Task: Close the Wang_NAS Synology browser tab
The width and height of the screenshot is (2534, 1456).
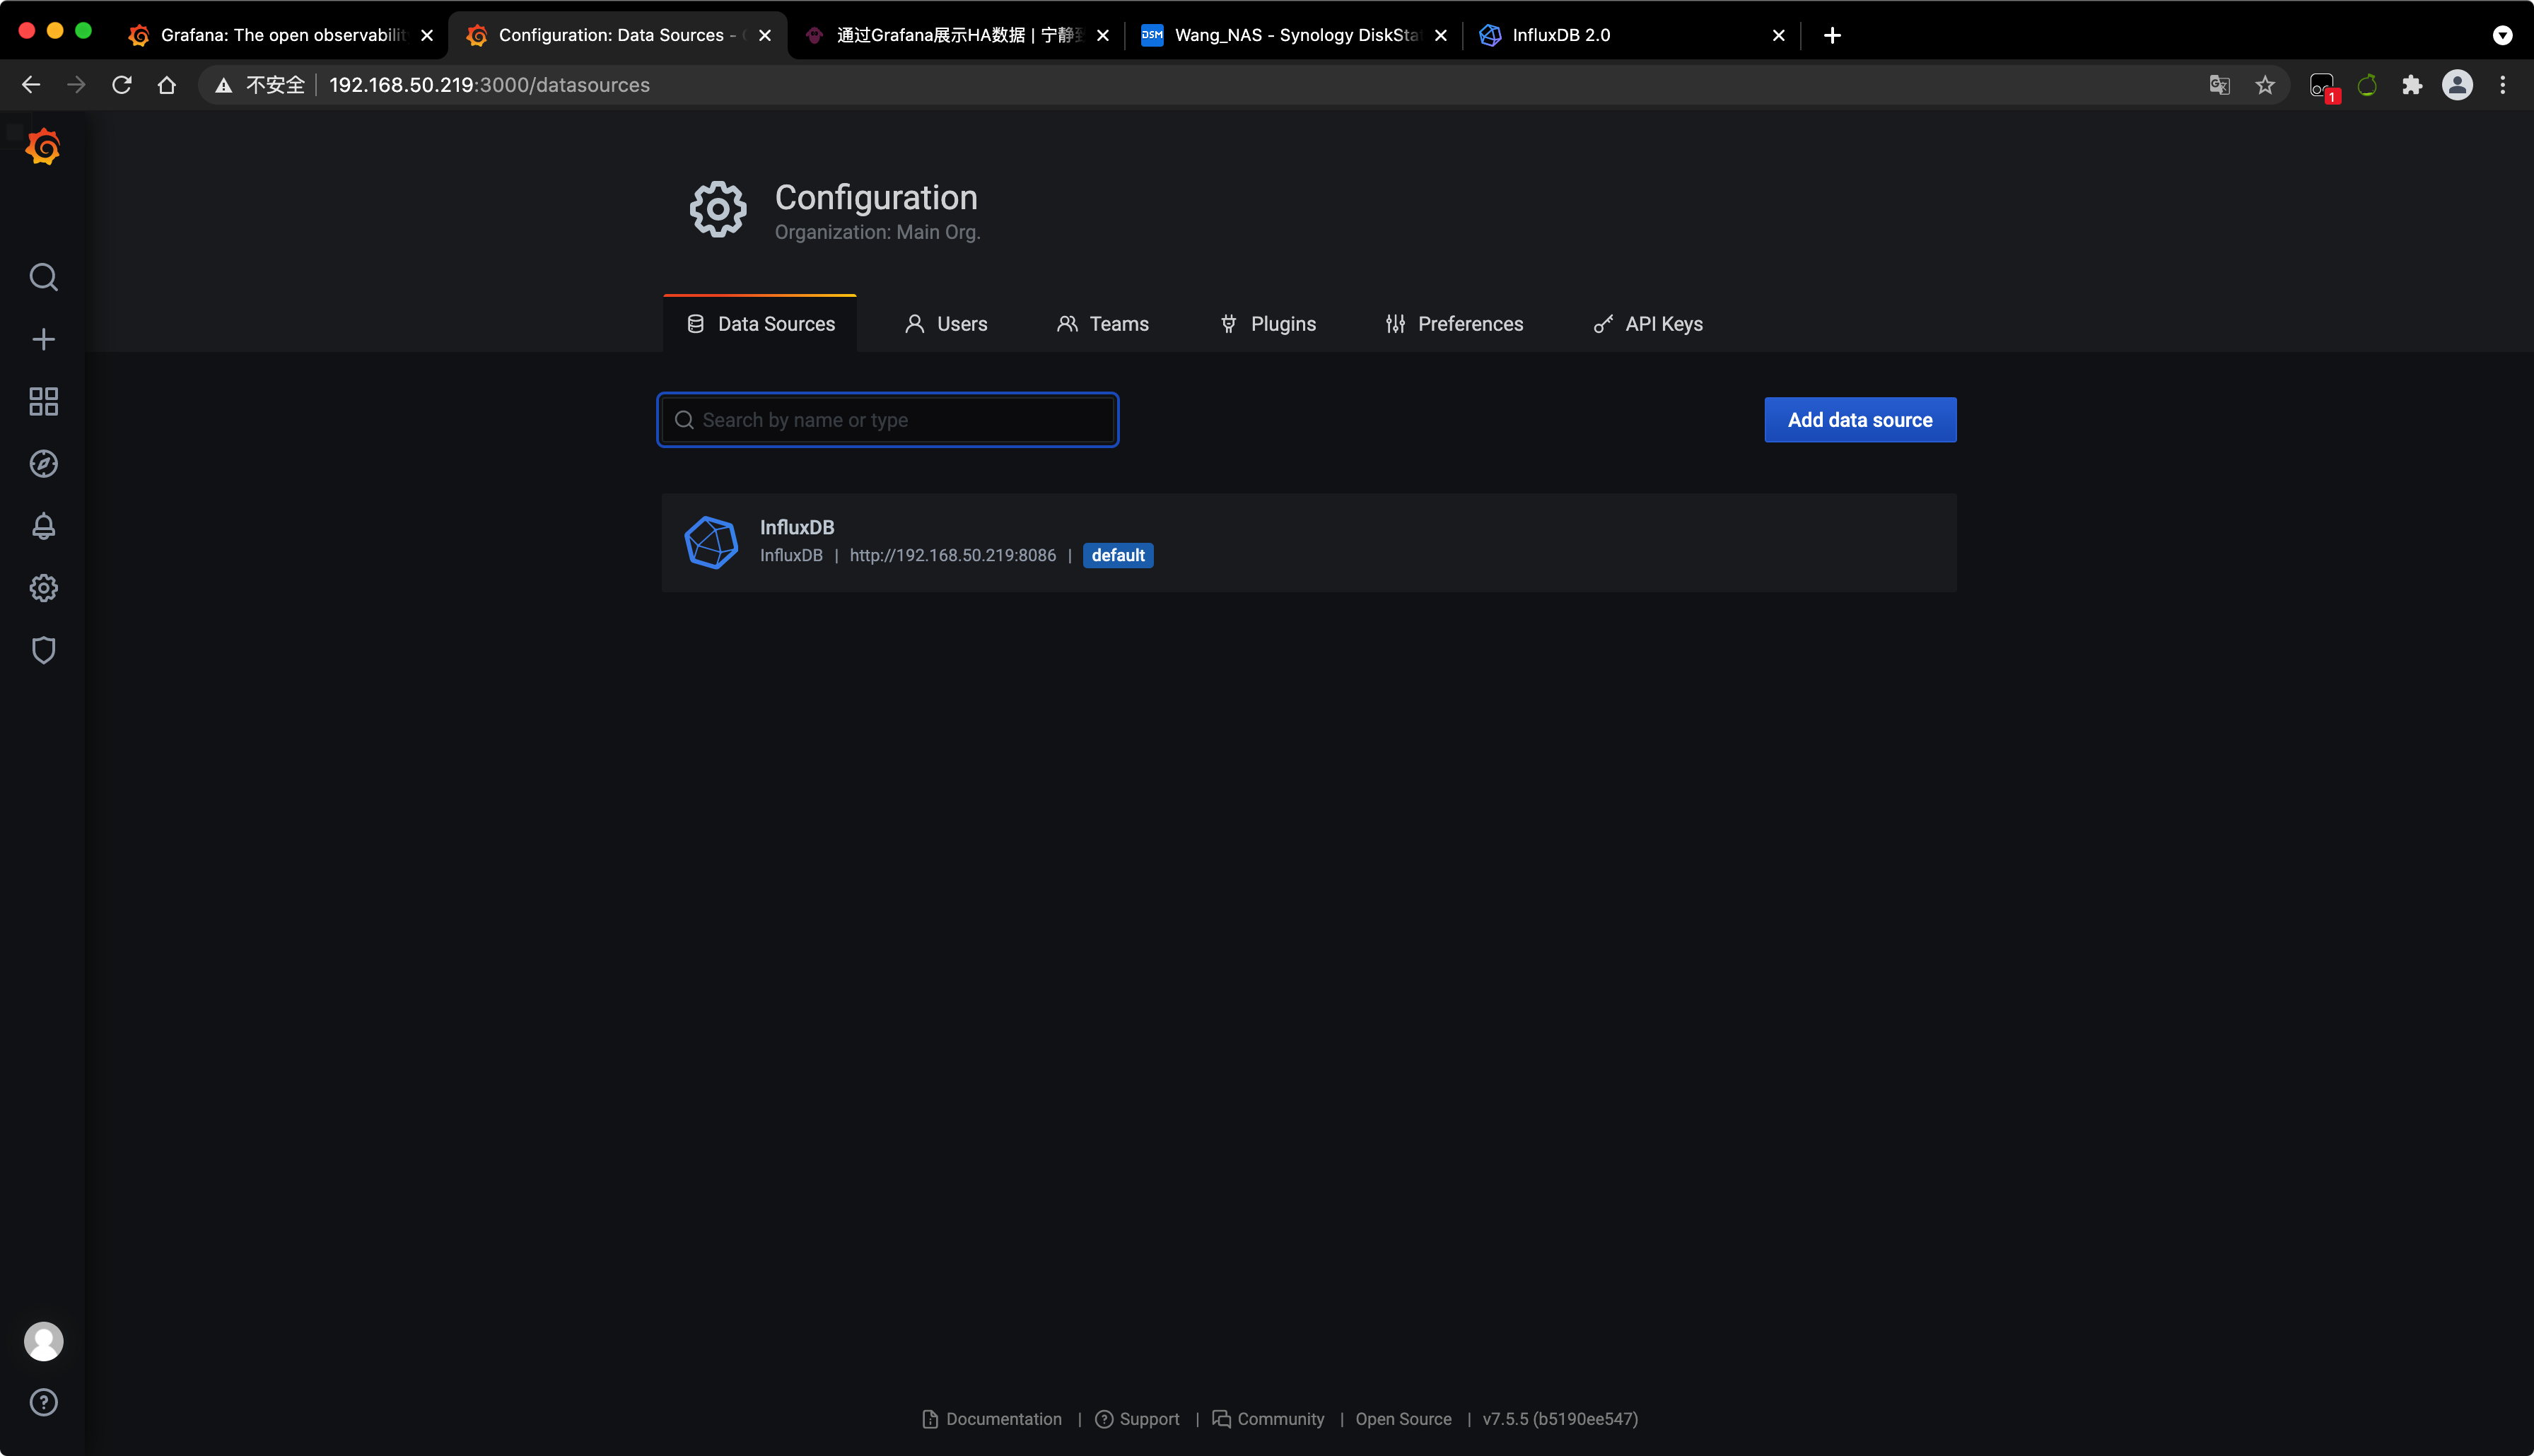Action: pos(1440,35)
